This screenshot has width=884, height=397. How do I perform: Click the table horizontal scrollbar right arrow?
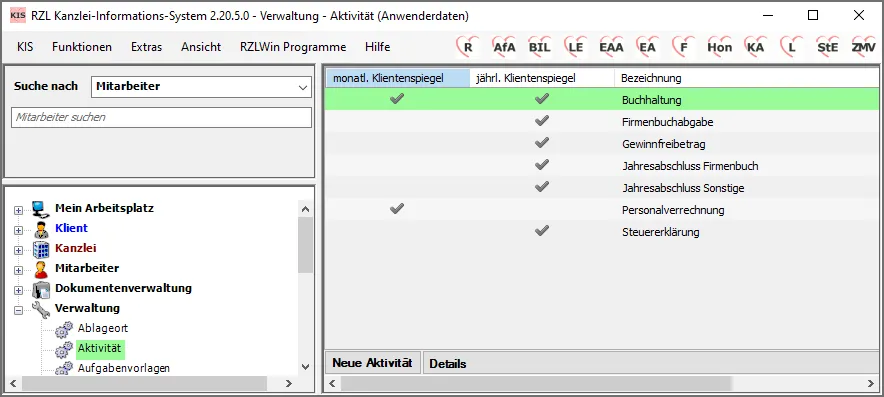pyautogui.click(x=872, y=383)
